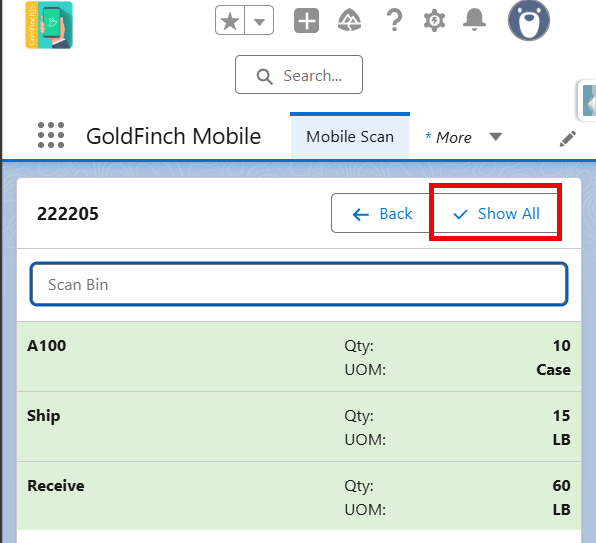The image size is (596, 543).
Task: Click the global Search box
Action: click(x=299, y=75)
